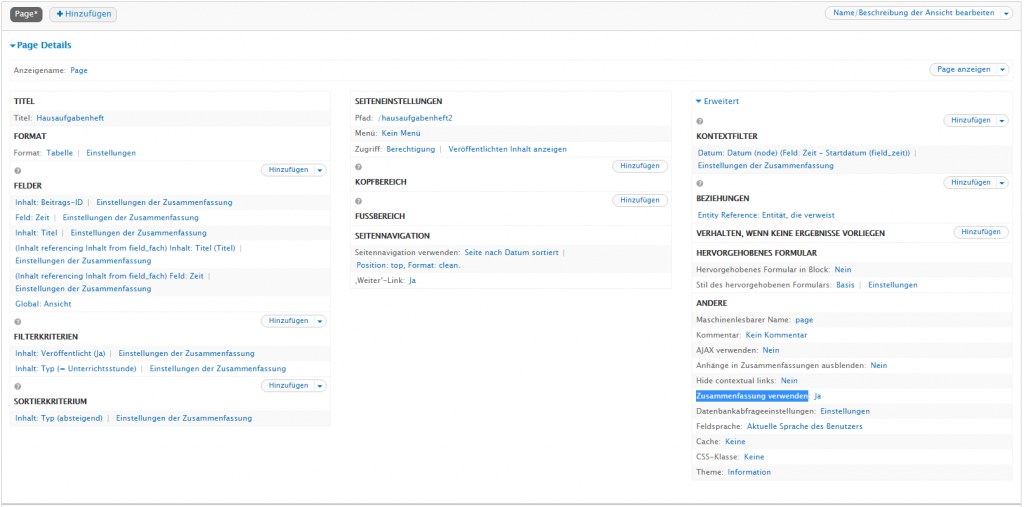The image size is (1024, 507).
Task: Open dropdown arrow on Felder Hinzufügen button
Action: point(320,170)
